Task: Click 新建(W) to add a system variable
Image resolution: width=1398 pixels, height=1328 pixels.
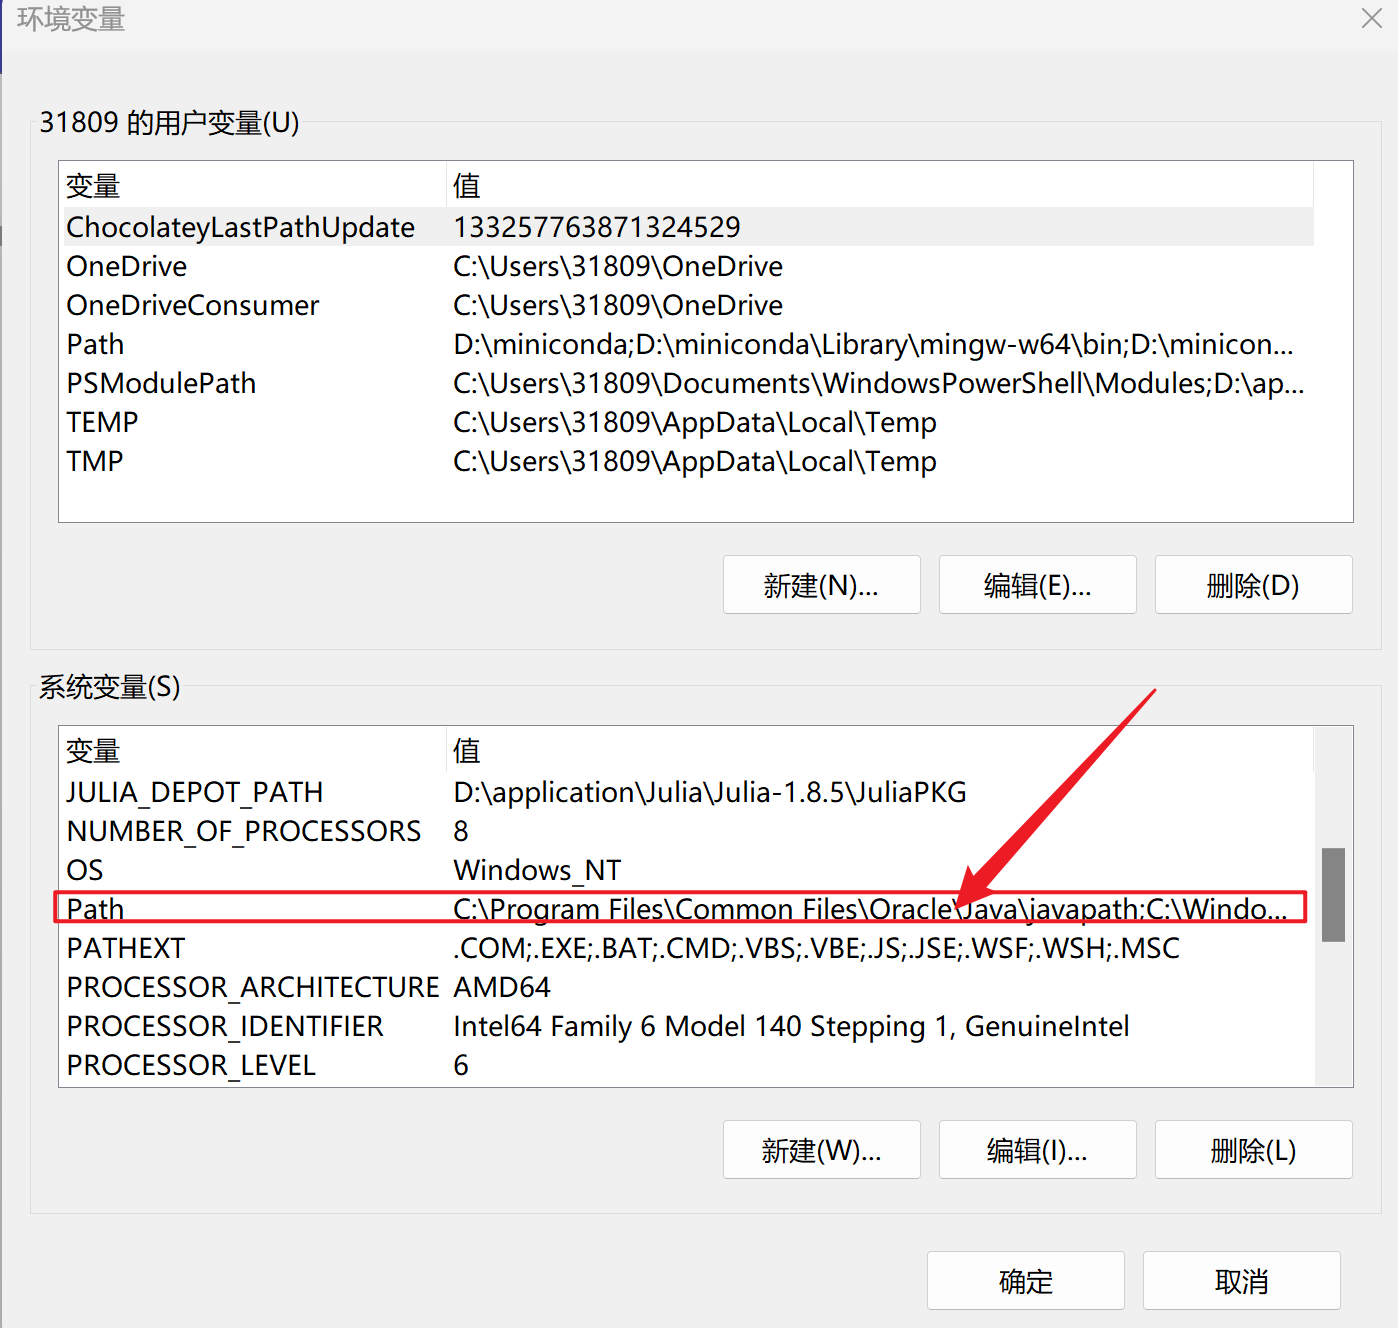Action: point(821,1150)
